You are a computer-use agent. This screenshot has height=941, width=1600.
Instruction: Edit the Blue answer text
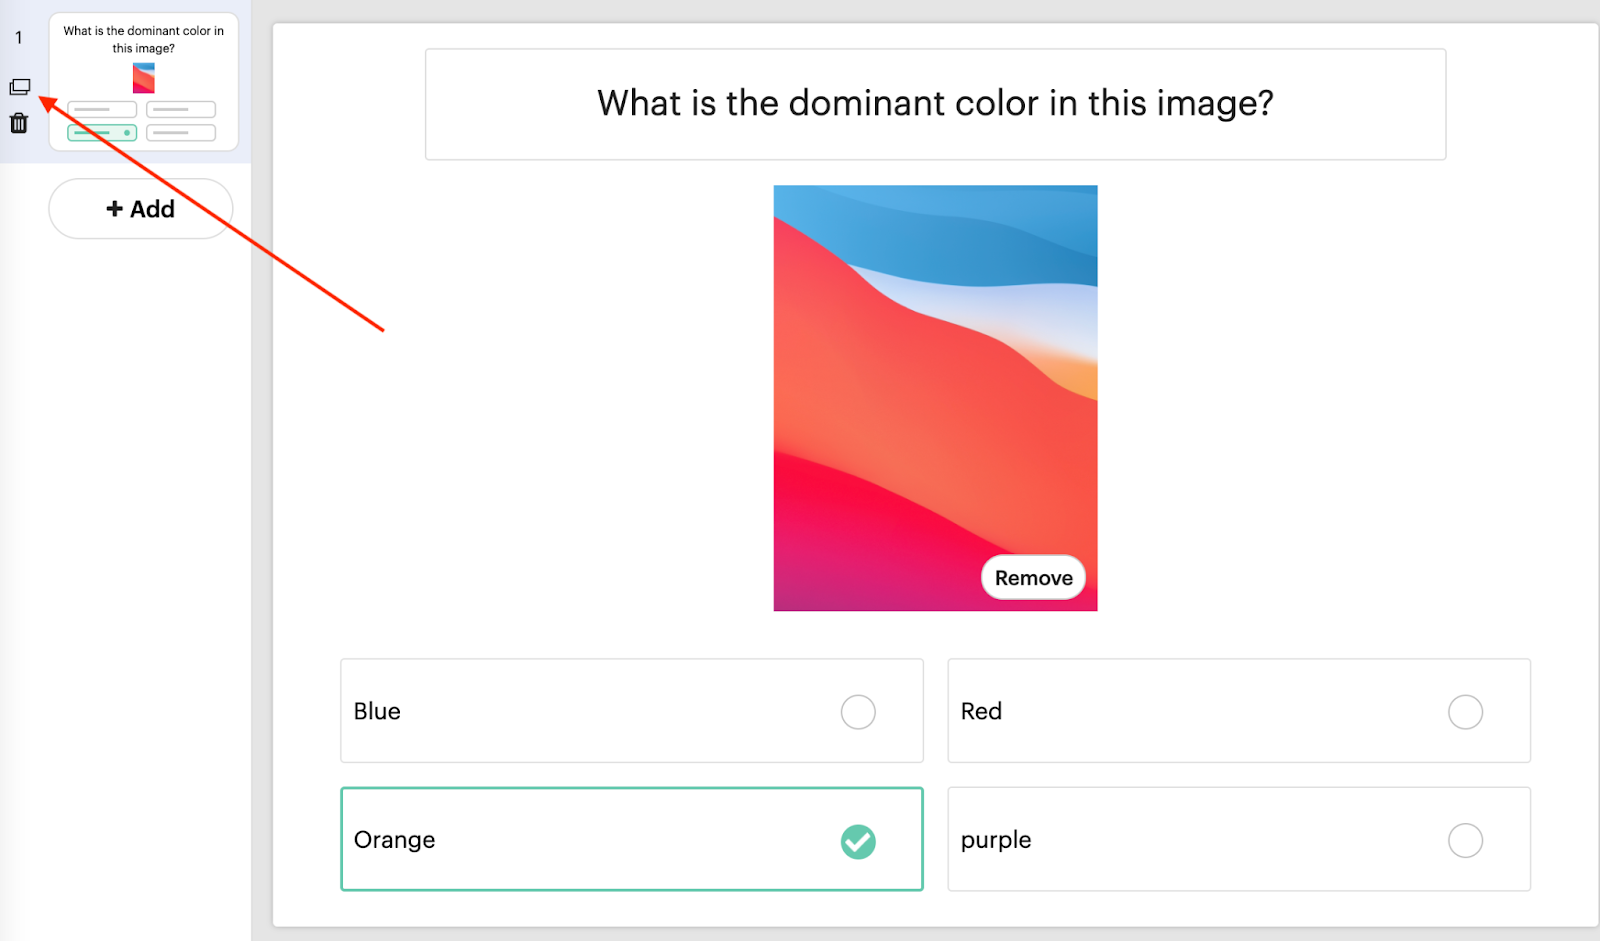click(377, 711)
